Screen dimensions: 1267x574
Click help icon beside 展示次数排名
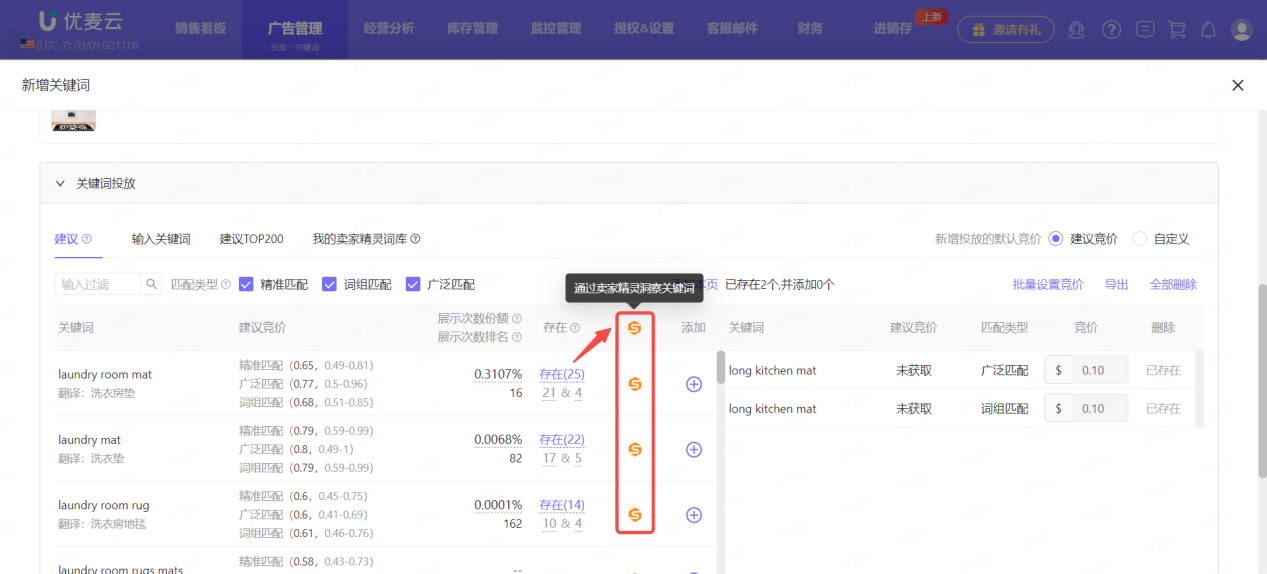517,337
